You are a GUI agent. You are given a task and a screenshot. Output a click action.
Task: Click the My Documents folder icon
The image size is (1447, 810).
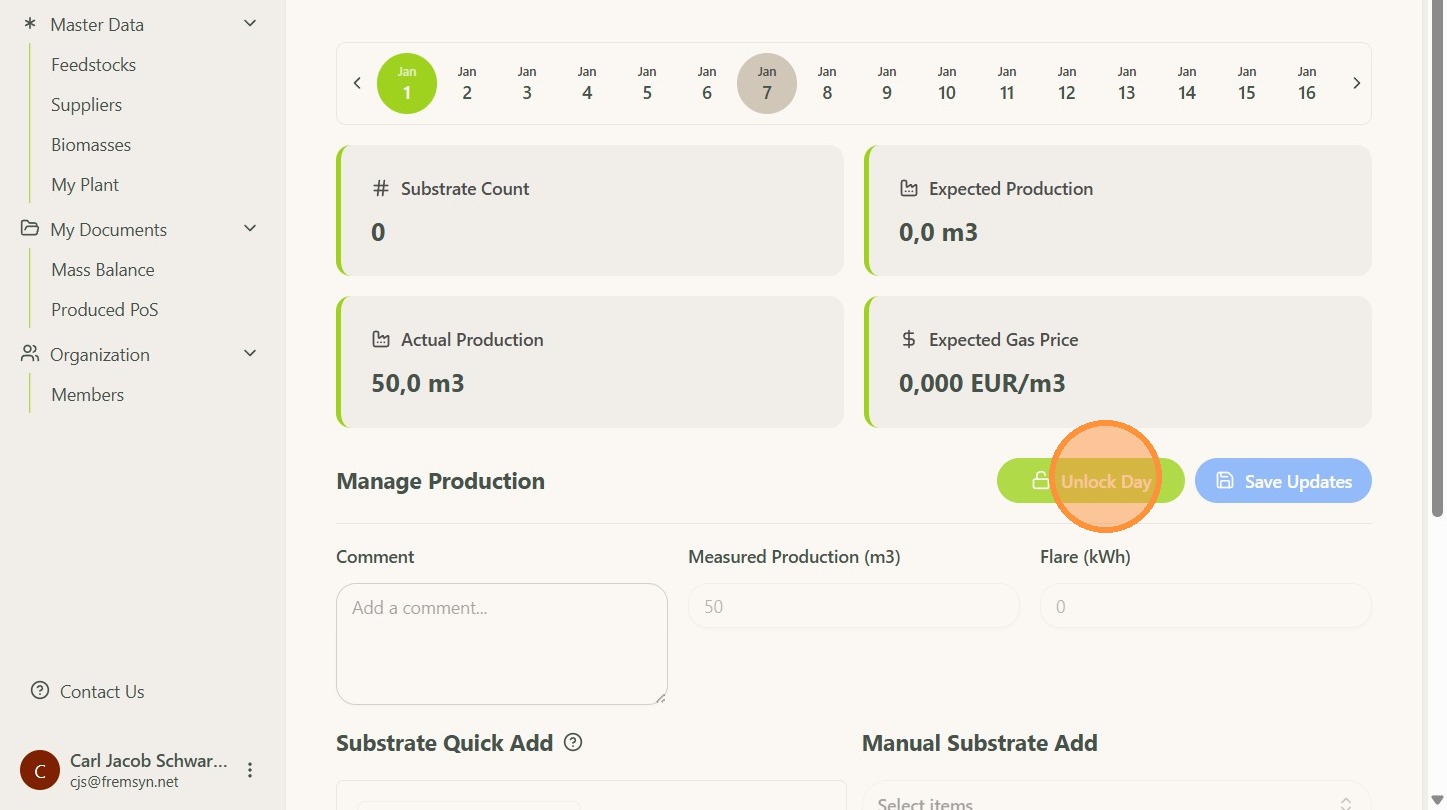(30, 229)
